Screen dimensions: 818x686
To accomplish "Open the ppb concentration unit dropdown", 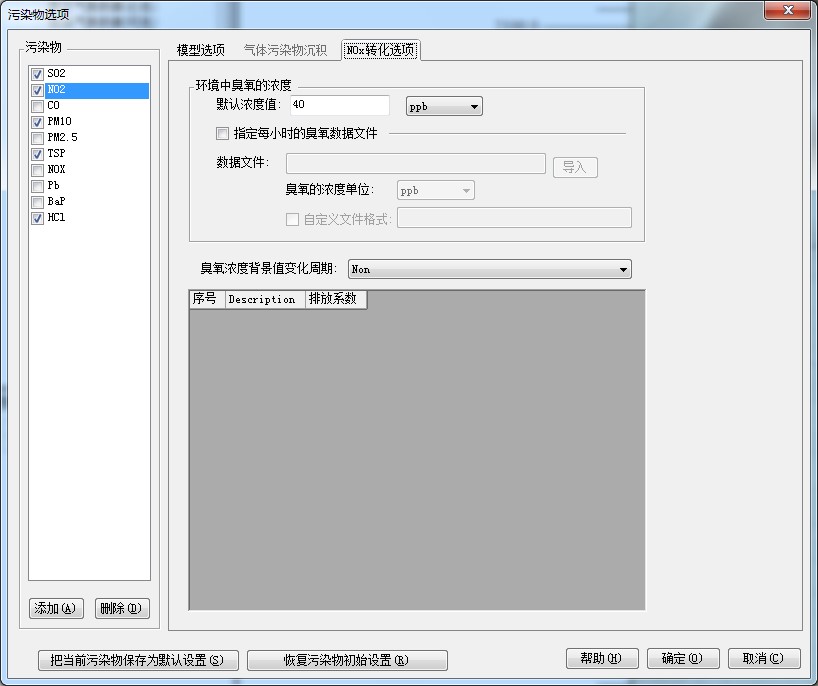I will coord(444,106).
